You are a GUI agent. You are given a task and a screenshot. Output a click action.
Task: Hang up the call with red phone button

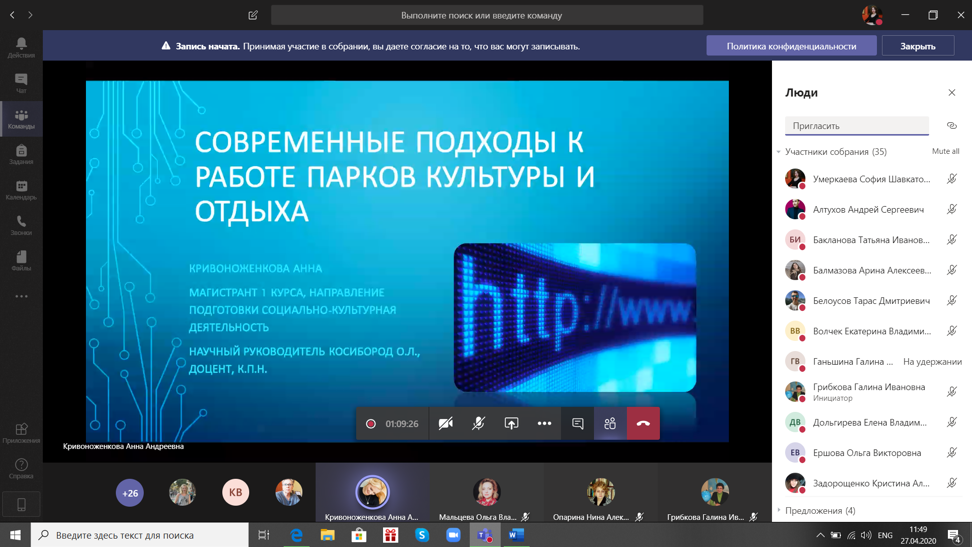pos(643,424)
